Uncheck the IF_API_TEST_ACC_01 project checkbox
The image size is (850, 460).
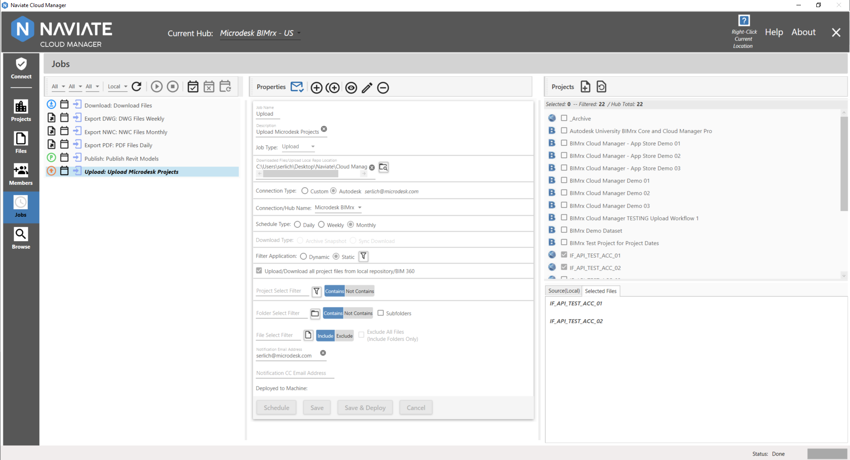(564, 255)
